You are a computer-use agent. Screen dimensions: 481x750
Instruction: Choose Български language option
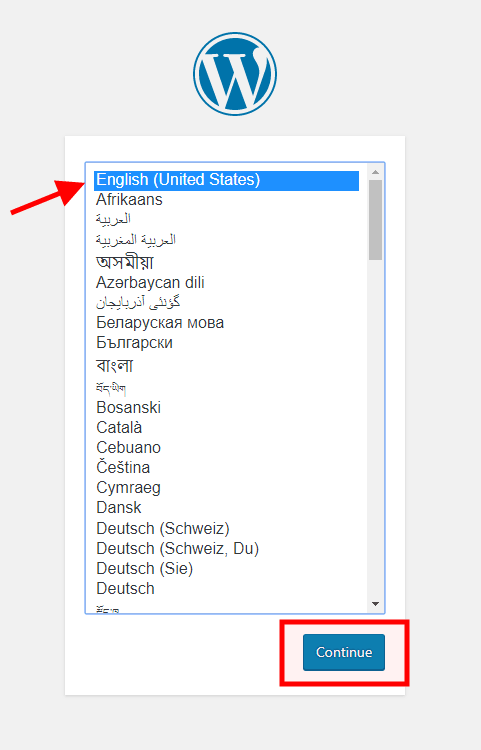click(x=226, y=343)
